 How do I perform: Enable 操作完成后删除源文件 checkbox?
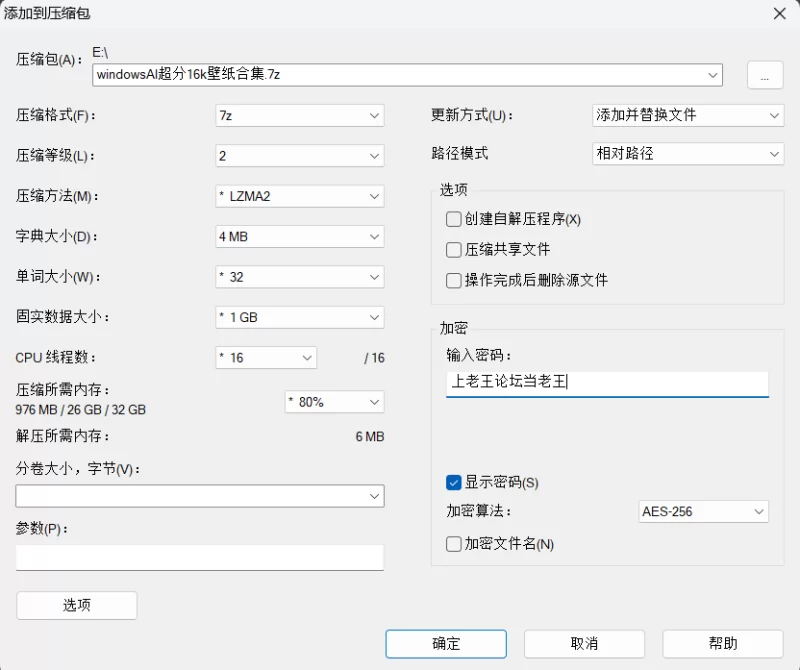pyautogui.click(x=454, y=281)
